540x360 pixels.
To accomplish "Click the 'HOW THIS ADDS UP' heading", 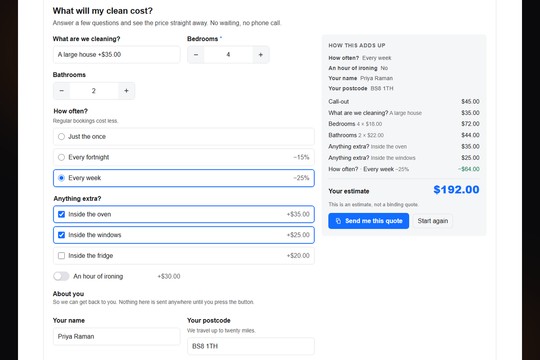I will pyautogui.click(x=357, y=45).
